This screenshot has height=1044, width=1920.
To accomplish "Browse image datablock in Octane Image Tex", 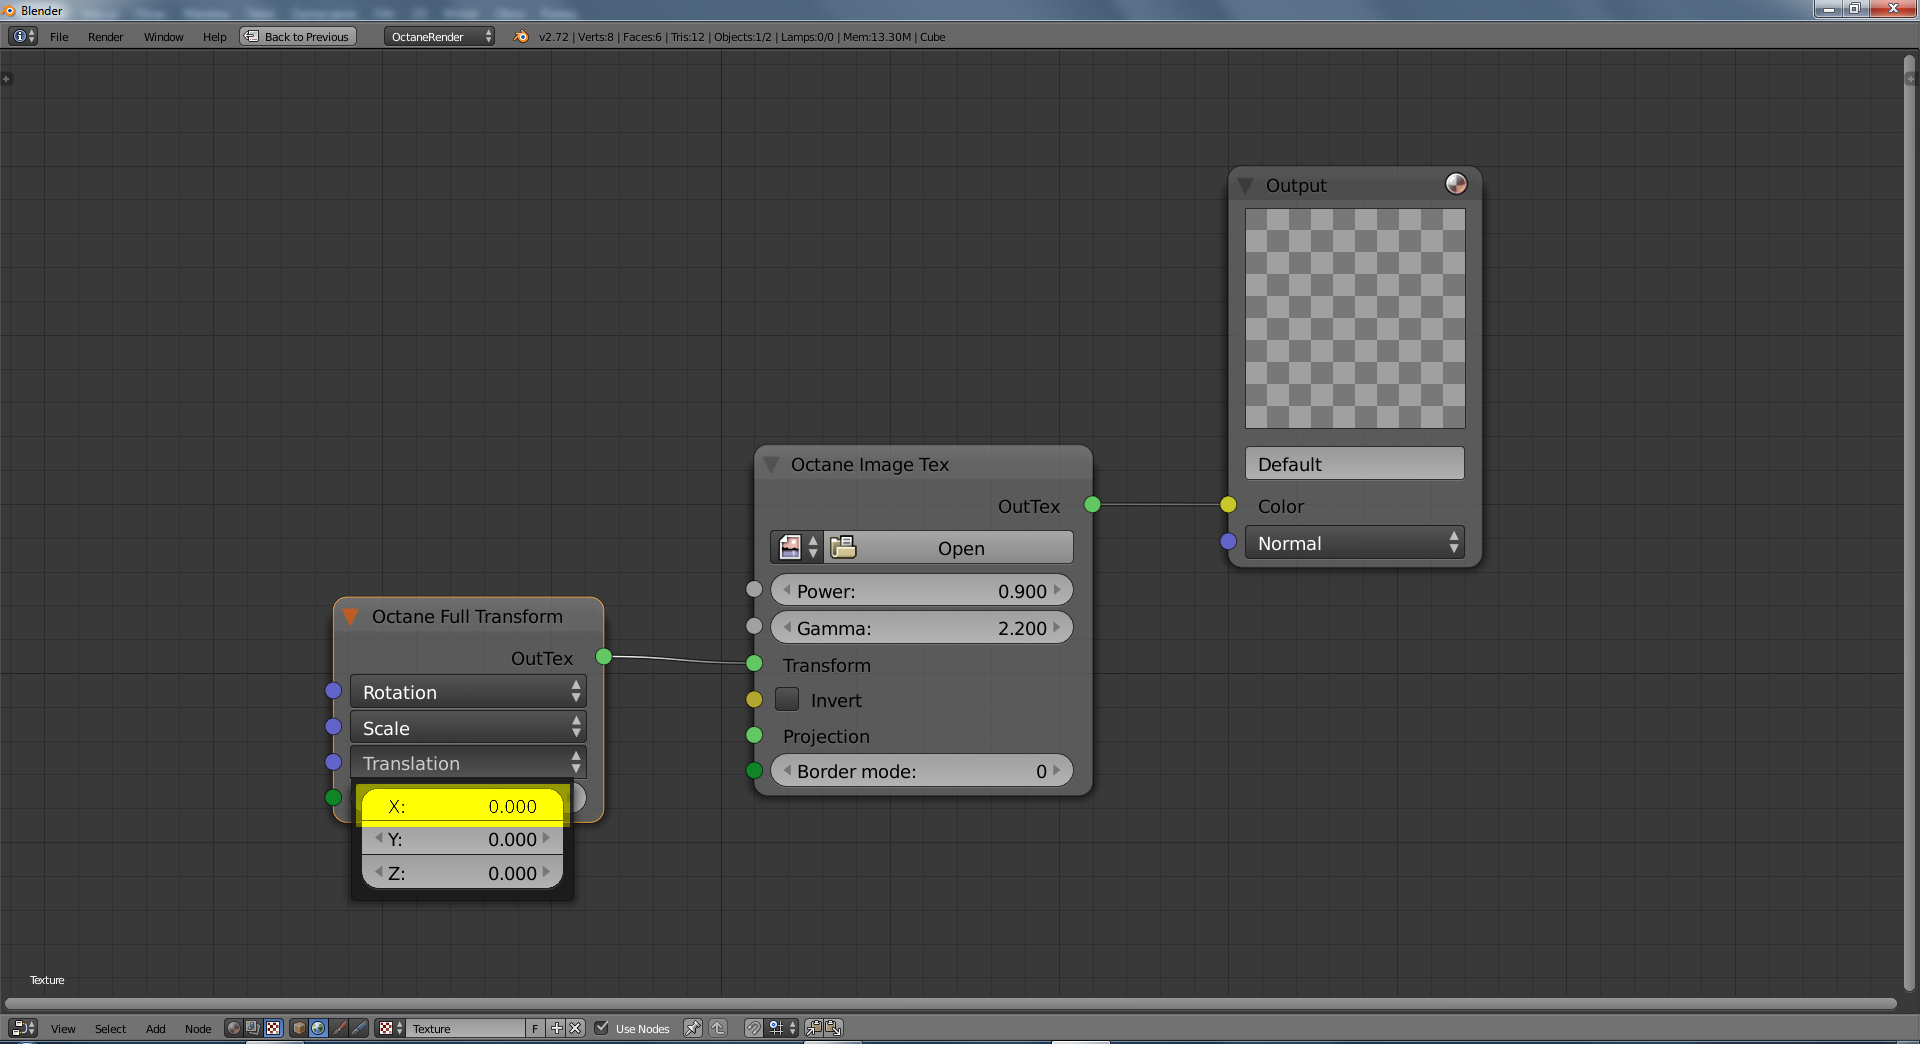I will (x=797, y=547).
